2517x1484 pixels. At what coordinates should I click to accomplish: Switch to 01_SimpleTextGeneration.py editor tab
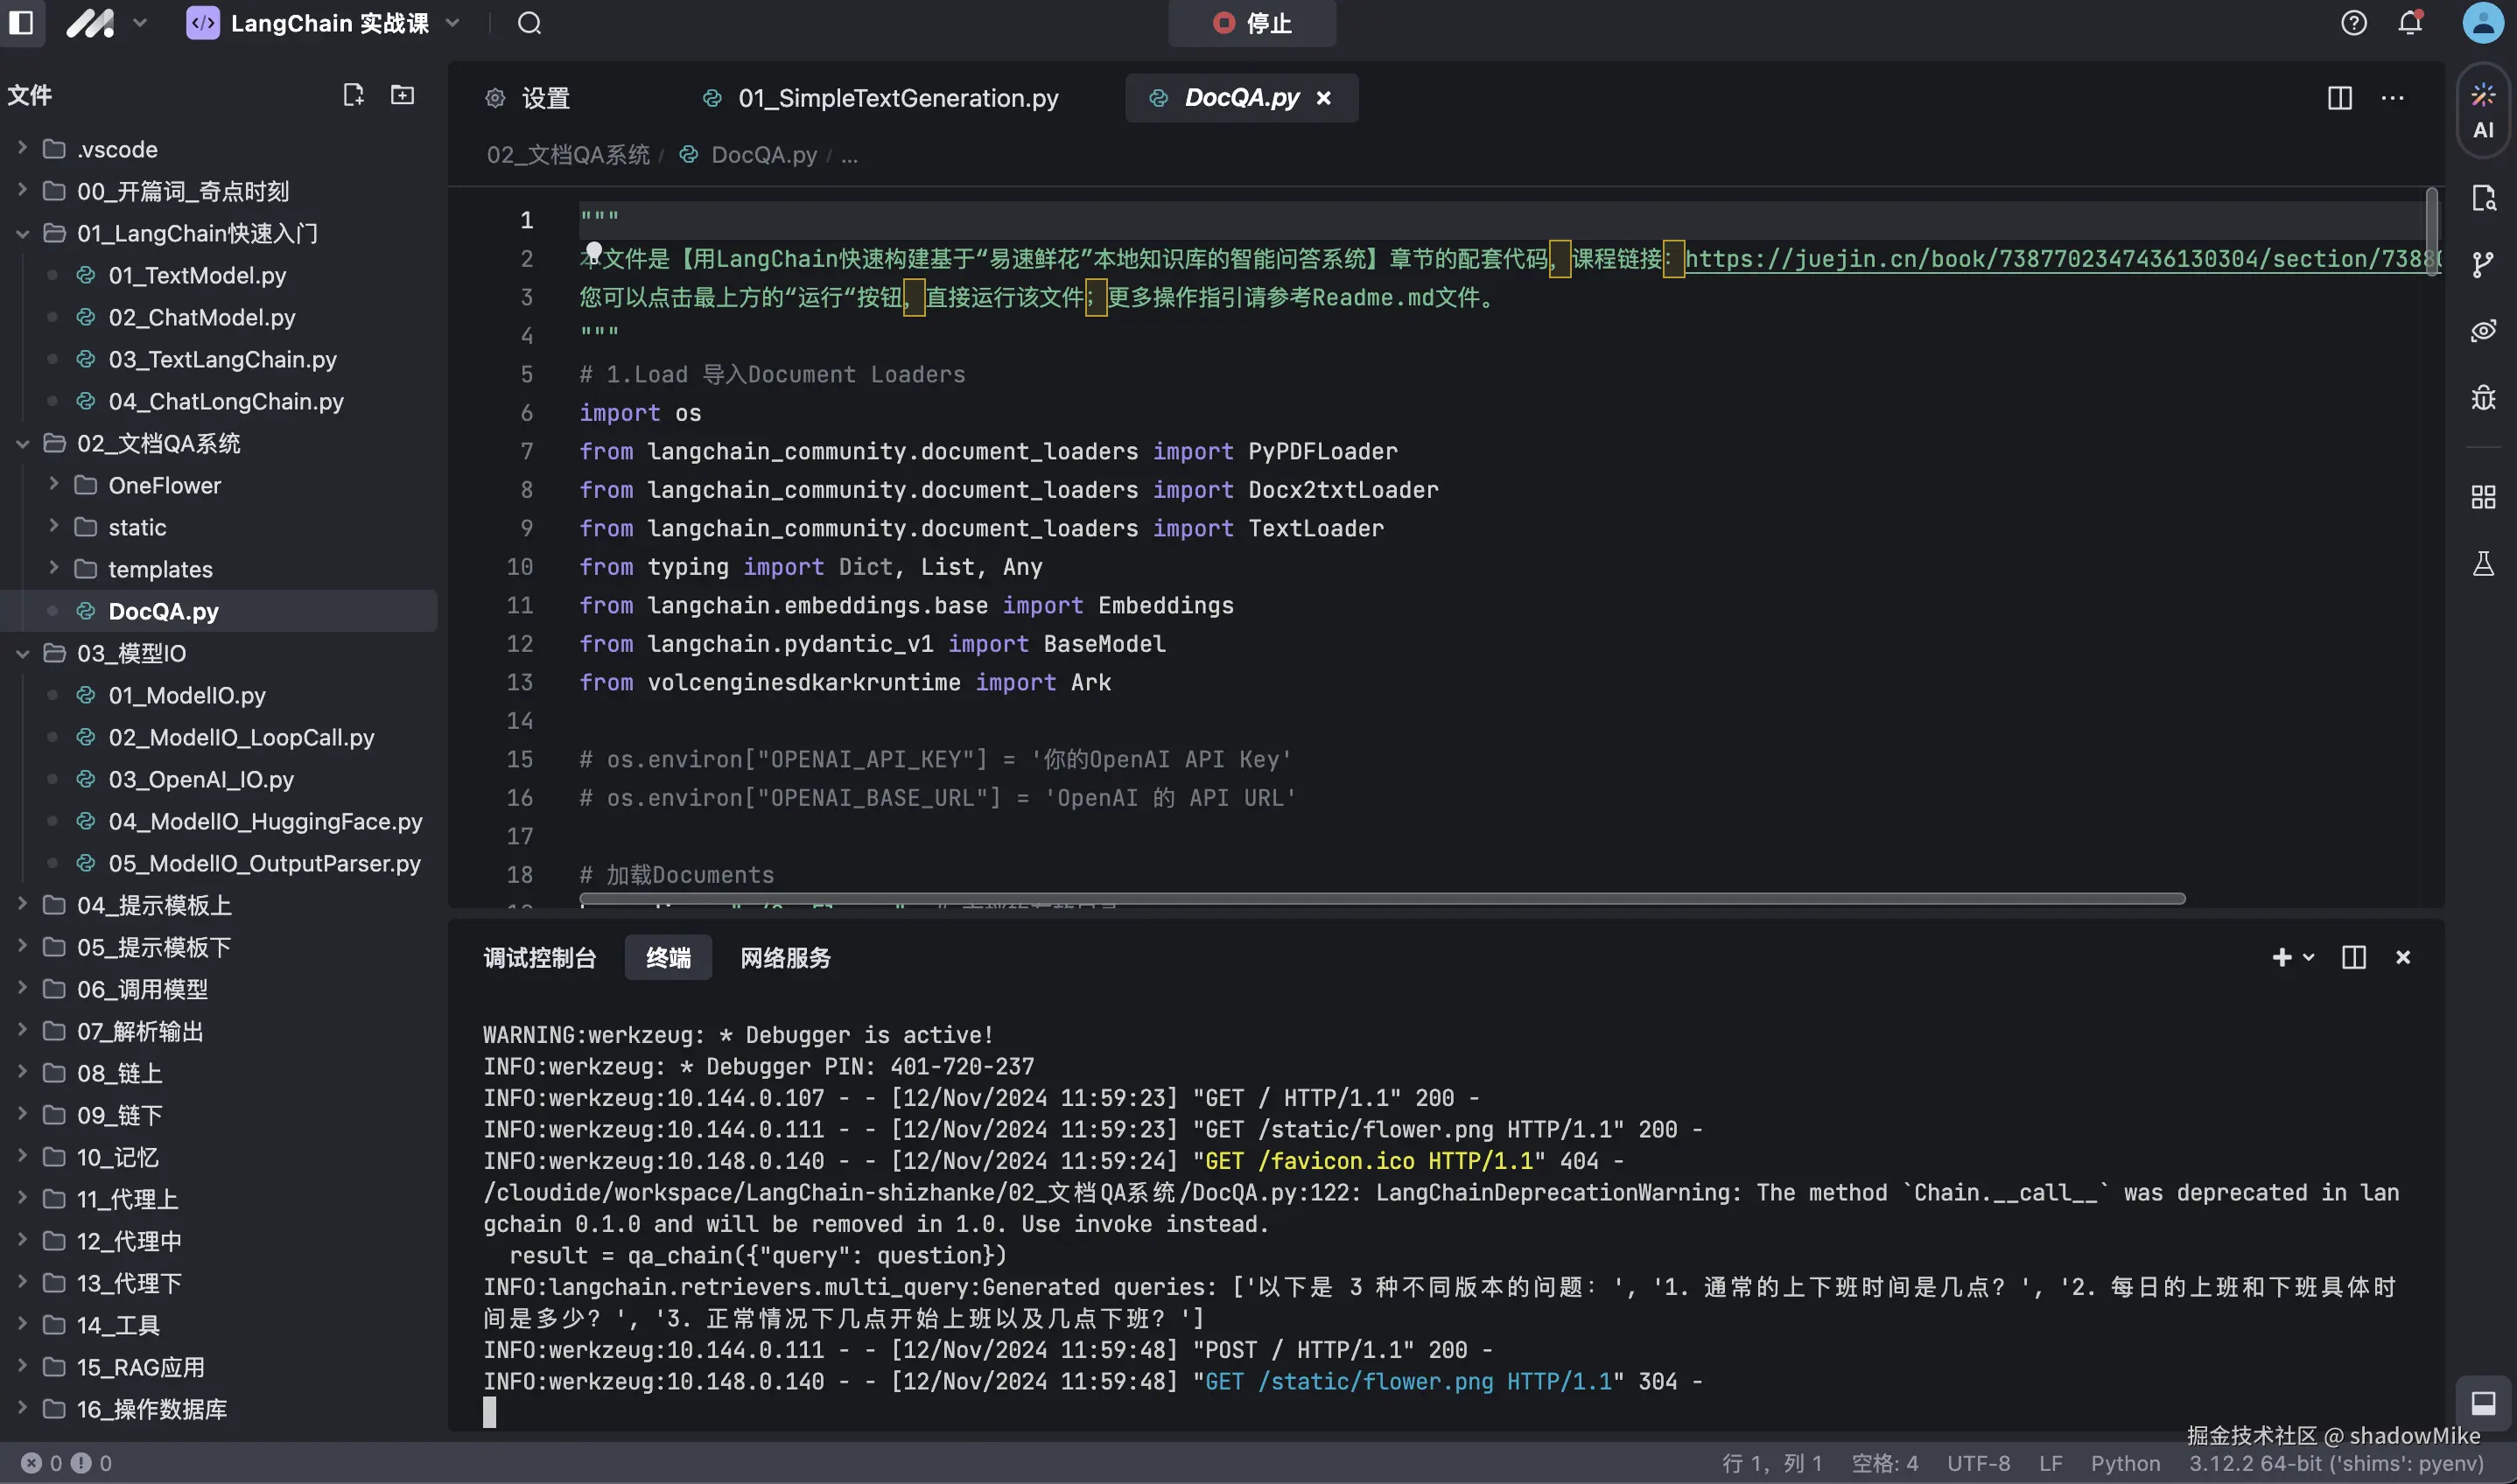pyautogui.click(x=897, y=98)
